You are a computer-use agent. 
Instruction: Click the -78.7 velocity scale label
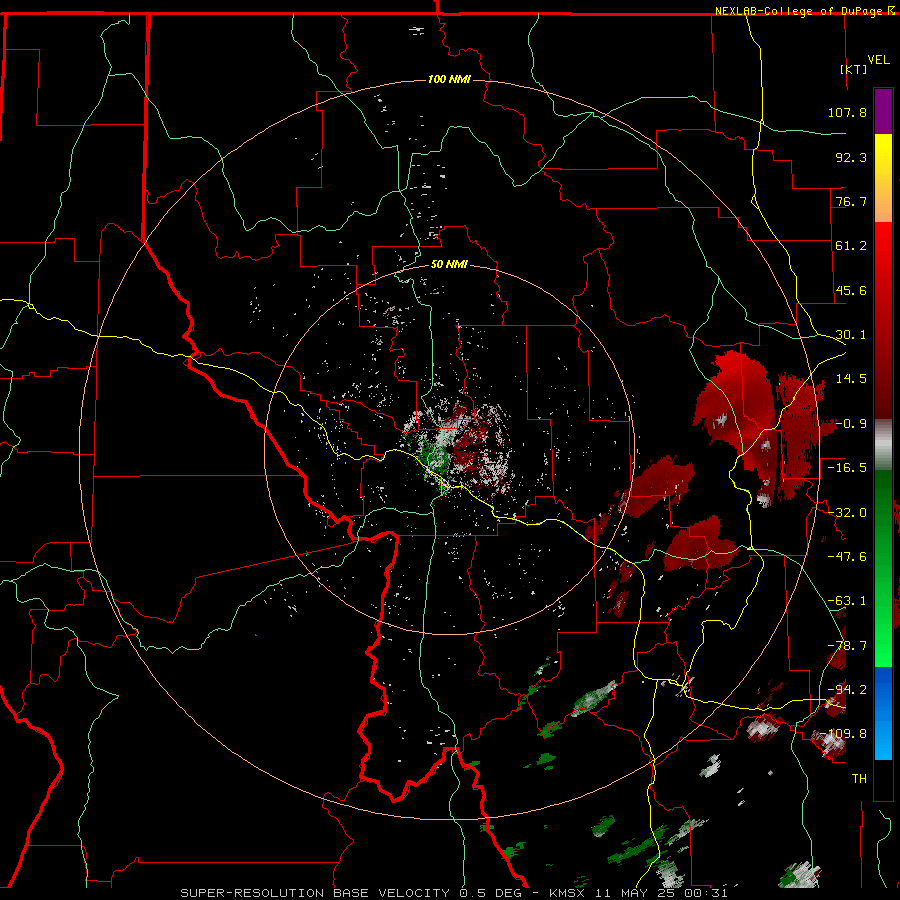pyautogui.click(x=847, y=646)
